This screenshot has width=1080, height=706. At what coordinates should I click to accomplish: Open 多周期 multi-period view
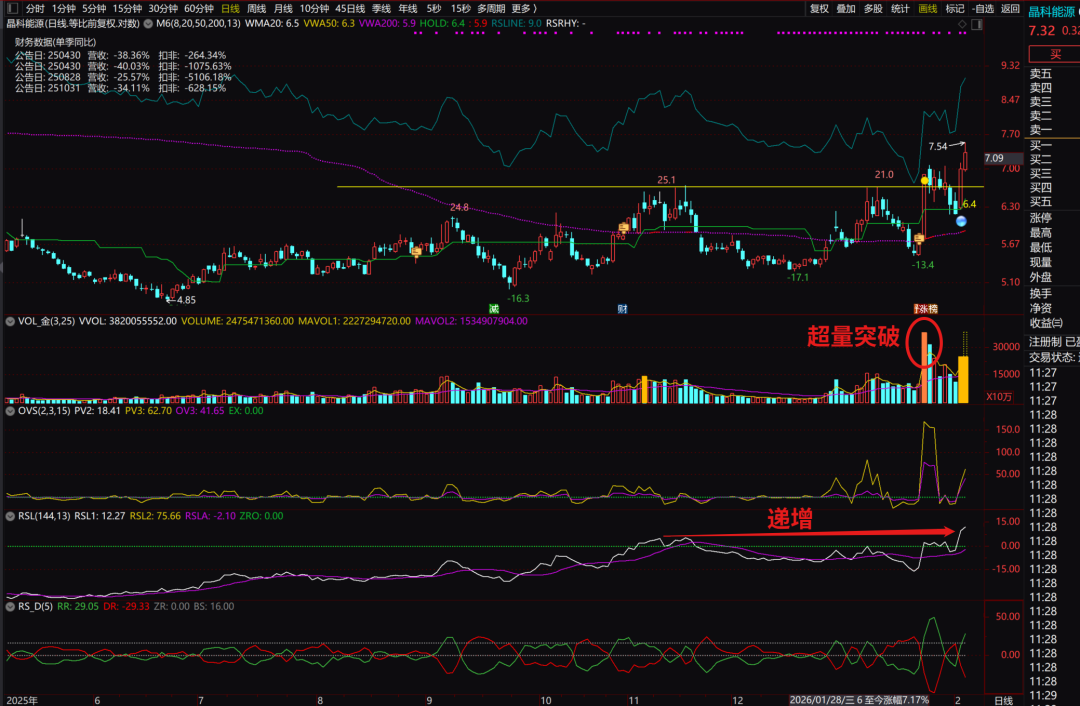[490, 8]
